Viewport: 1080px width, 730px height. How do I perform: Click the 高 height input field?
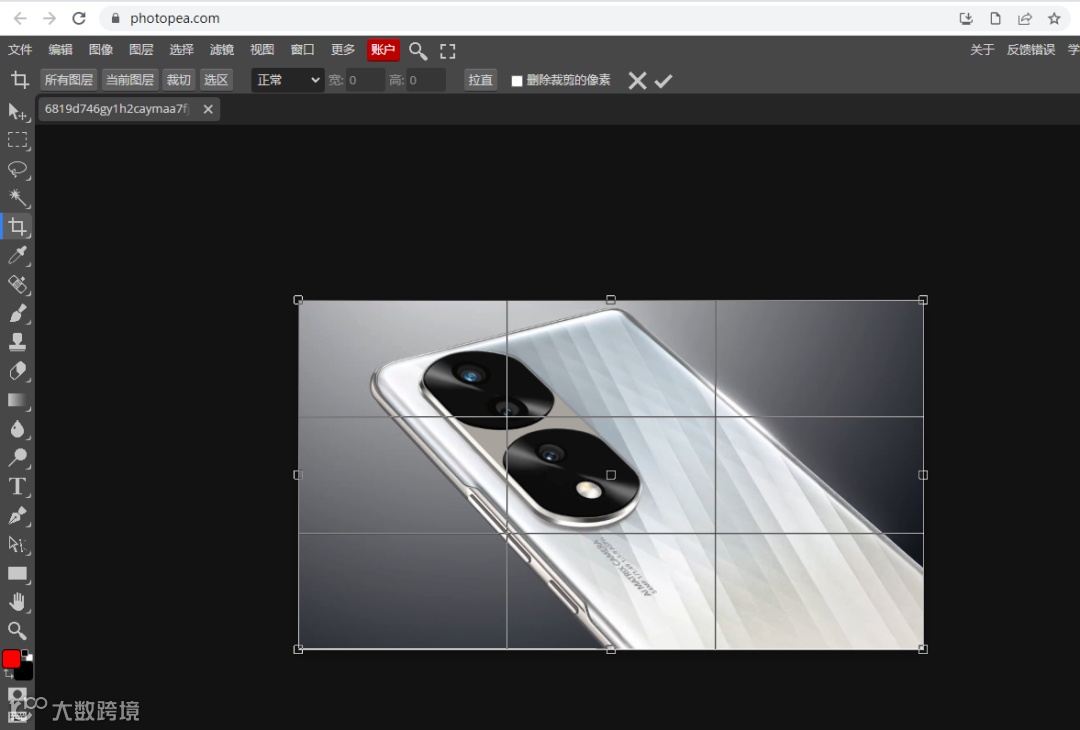point(425,81)
